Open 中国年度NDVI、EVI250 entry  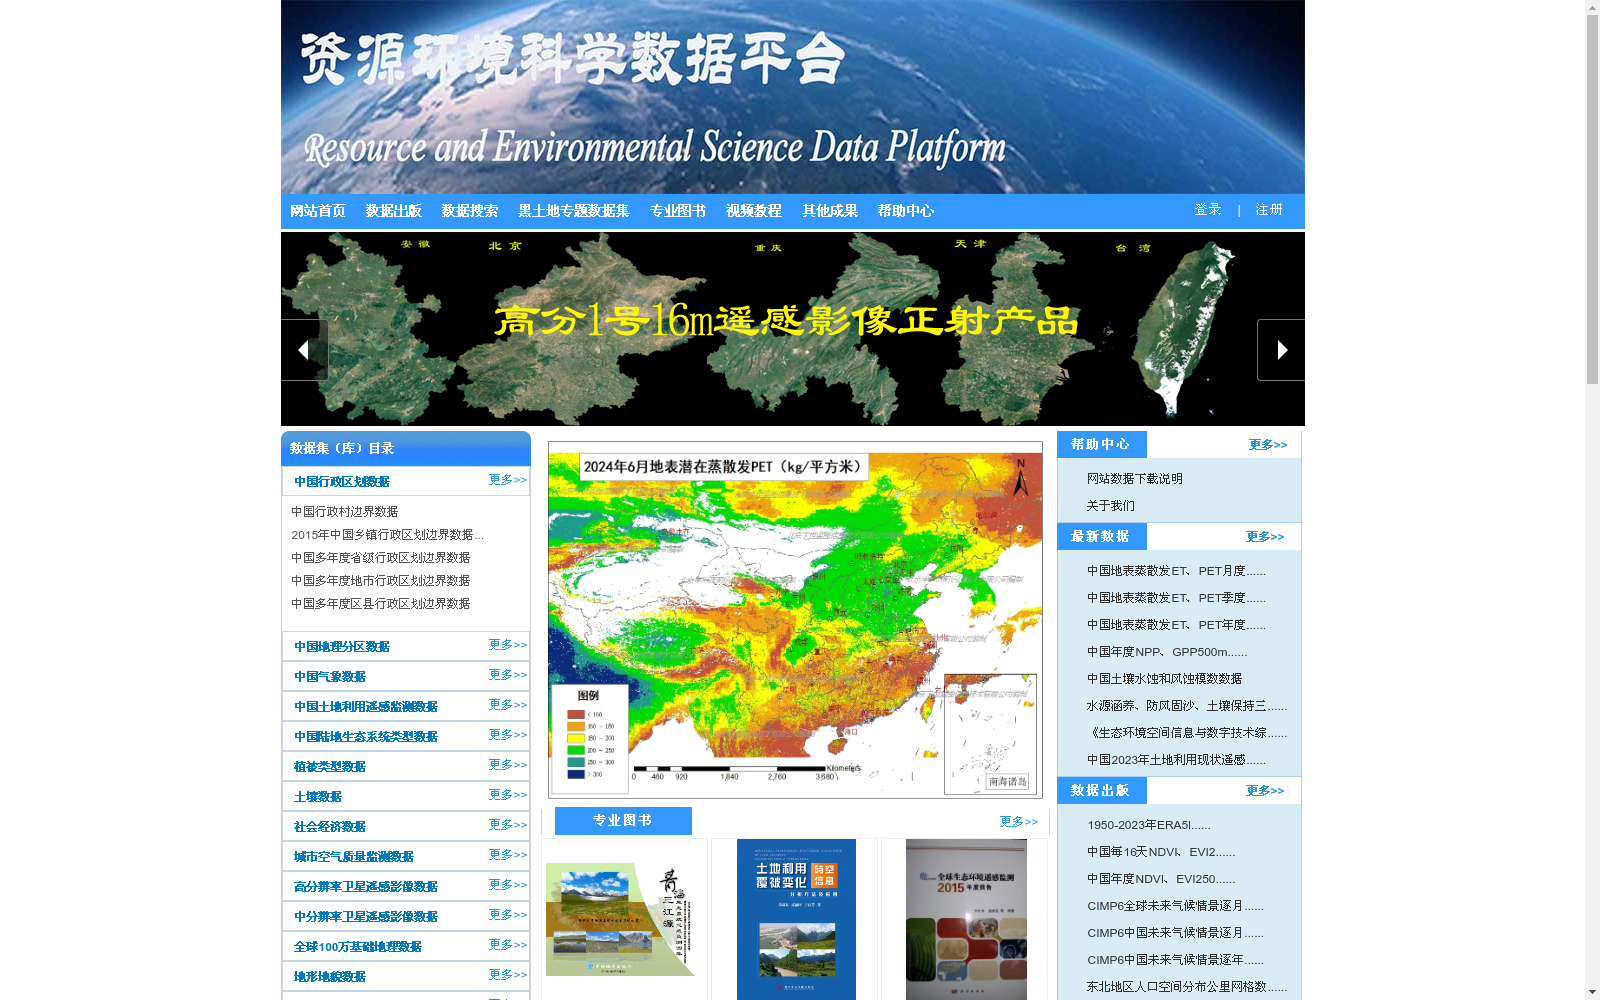click(x=1162, y=879)
